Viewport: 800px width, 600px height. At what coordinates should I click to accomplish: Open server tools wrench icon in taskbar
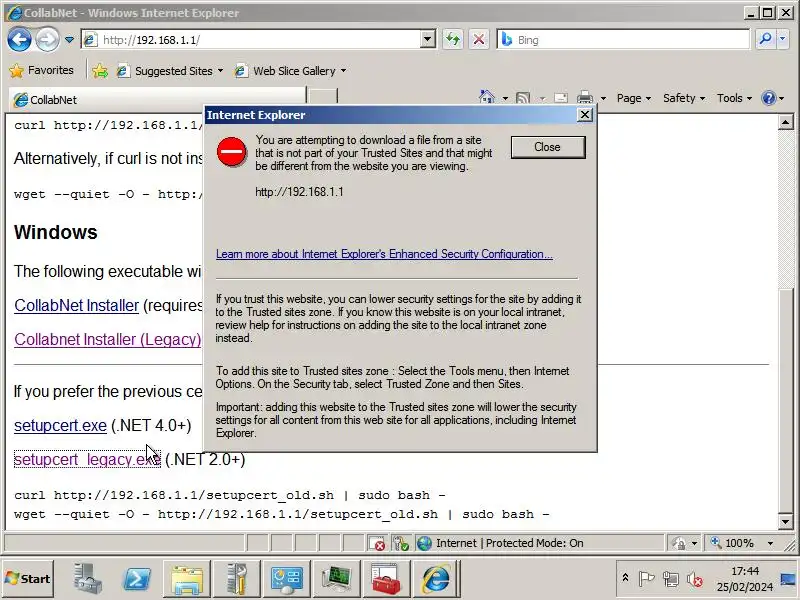pos(237,579)
